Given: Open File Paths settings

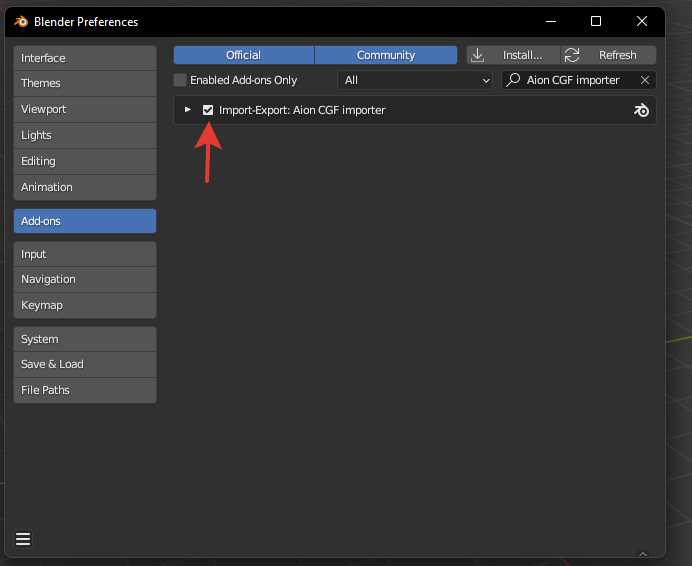Looking at the screenshot, I should click(x=85, y=390).
